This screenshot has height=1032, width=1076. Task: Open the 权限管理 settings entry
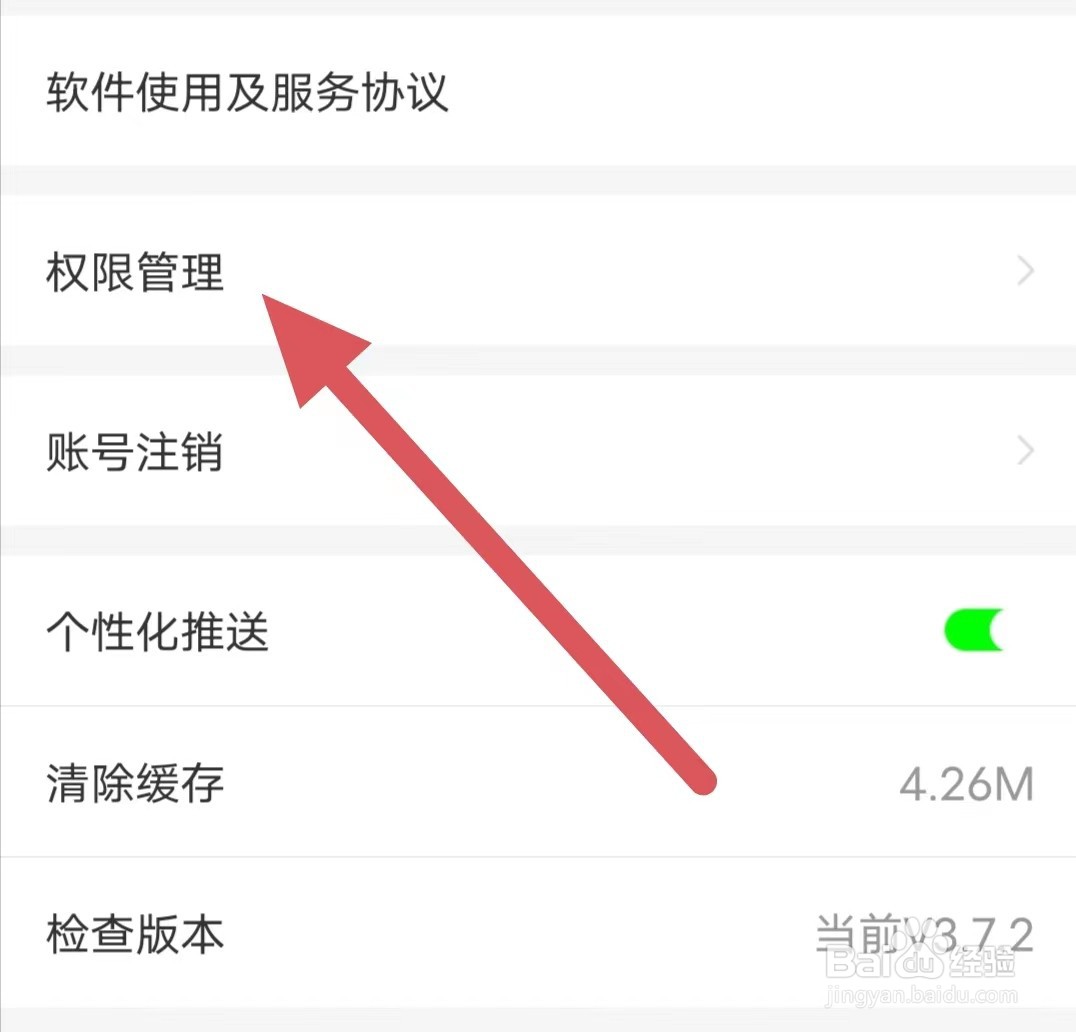click(x=538, y=271)
